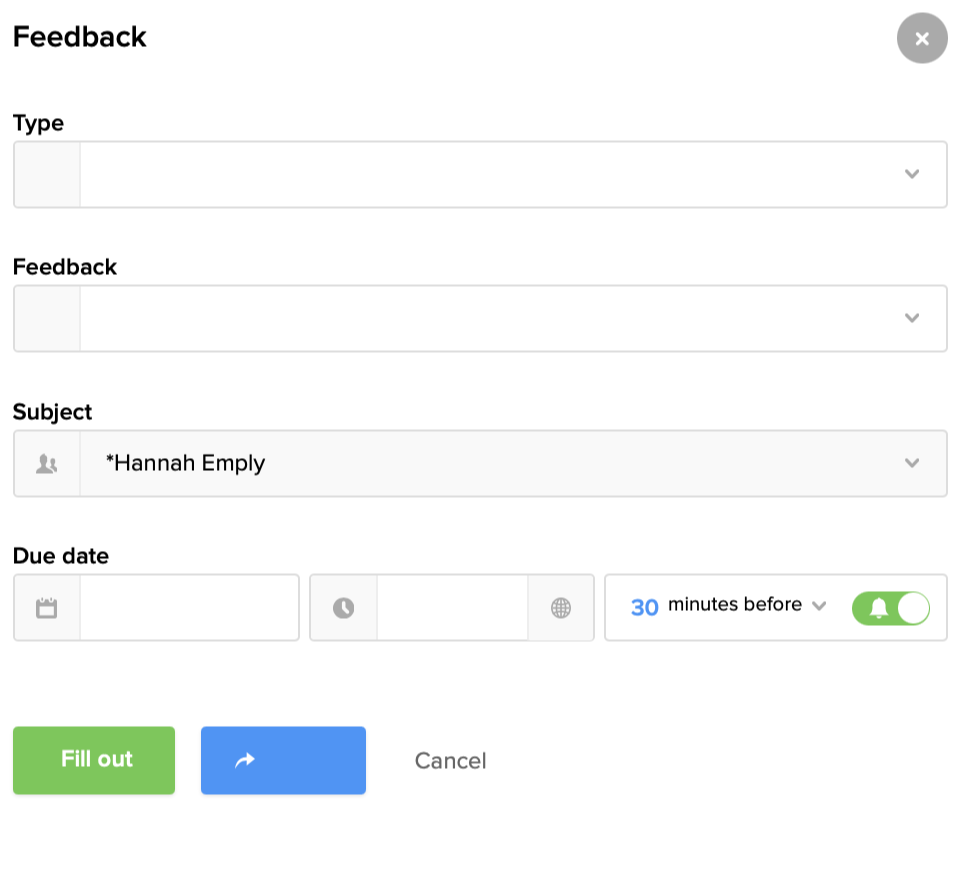Viewport: 966px width, 874px height.
Task: Click the people icon in Subject field
Action: click(x=46, y=464)
